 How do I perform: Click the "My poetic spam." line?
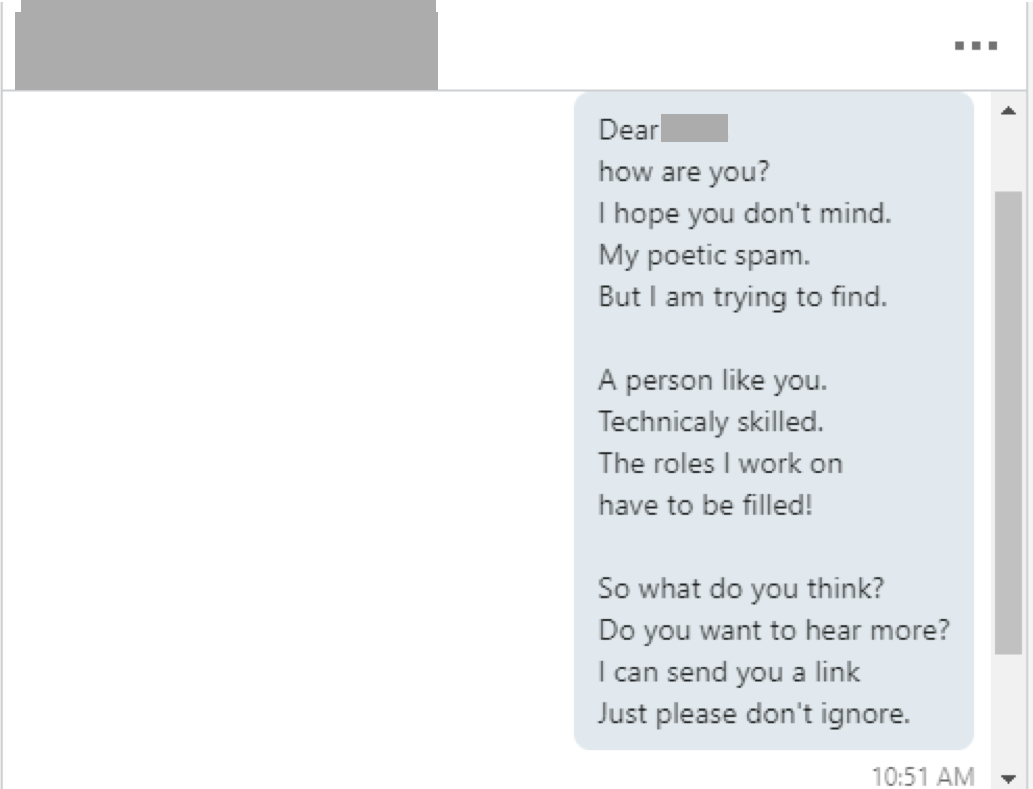pyautogui.click(x=704, y=255)
